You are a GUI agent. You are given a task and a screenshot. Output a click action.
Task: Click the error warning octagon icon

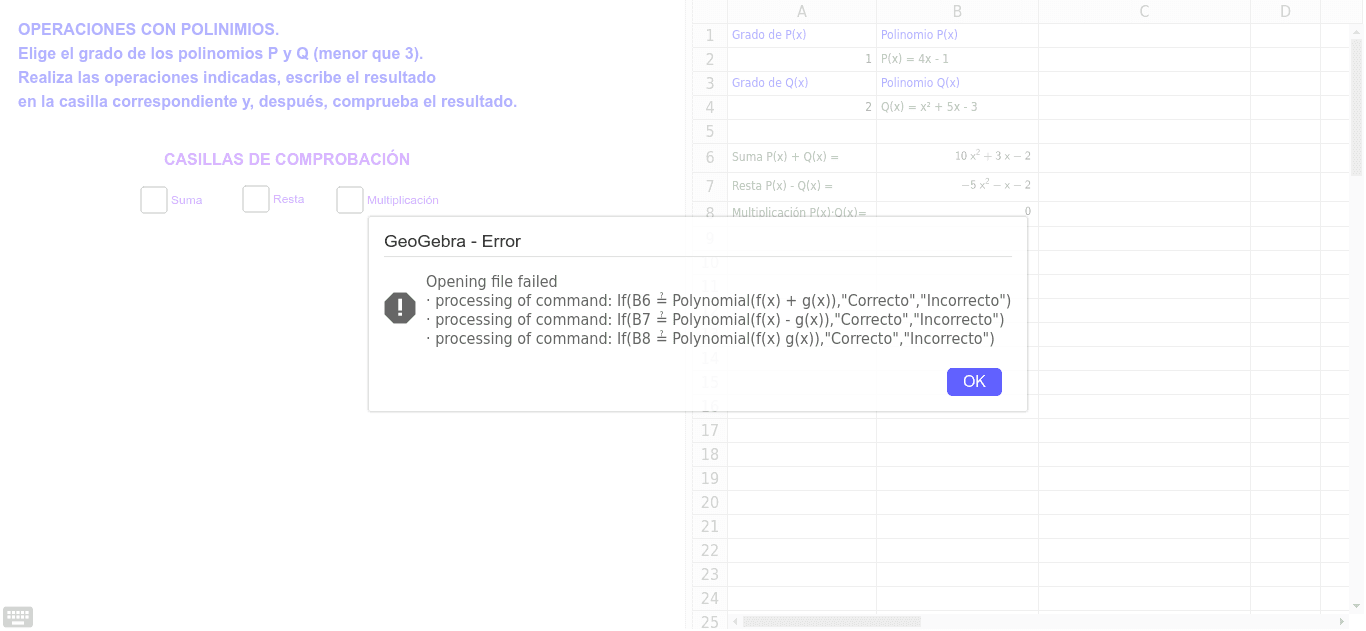click(400, 308)
